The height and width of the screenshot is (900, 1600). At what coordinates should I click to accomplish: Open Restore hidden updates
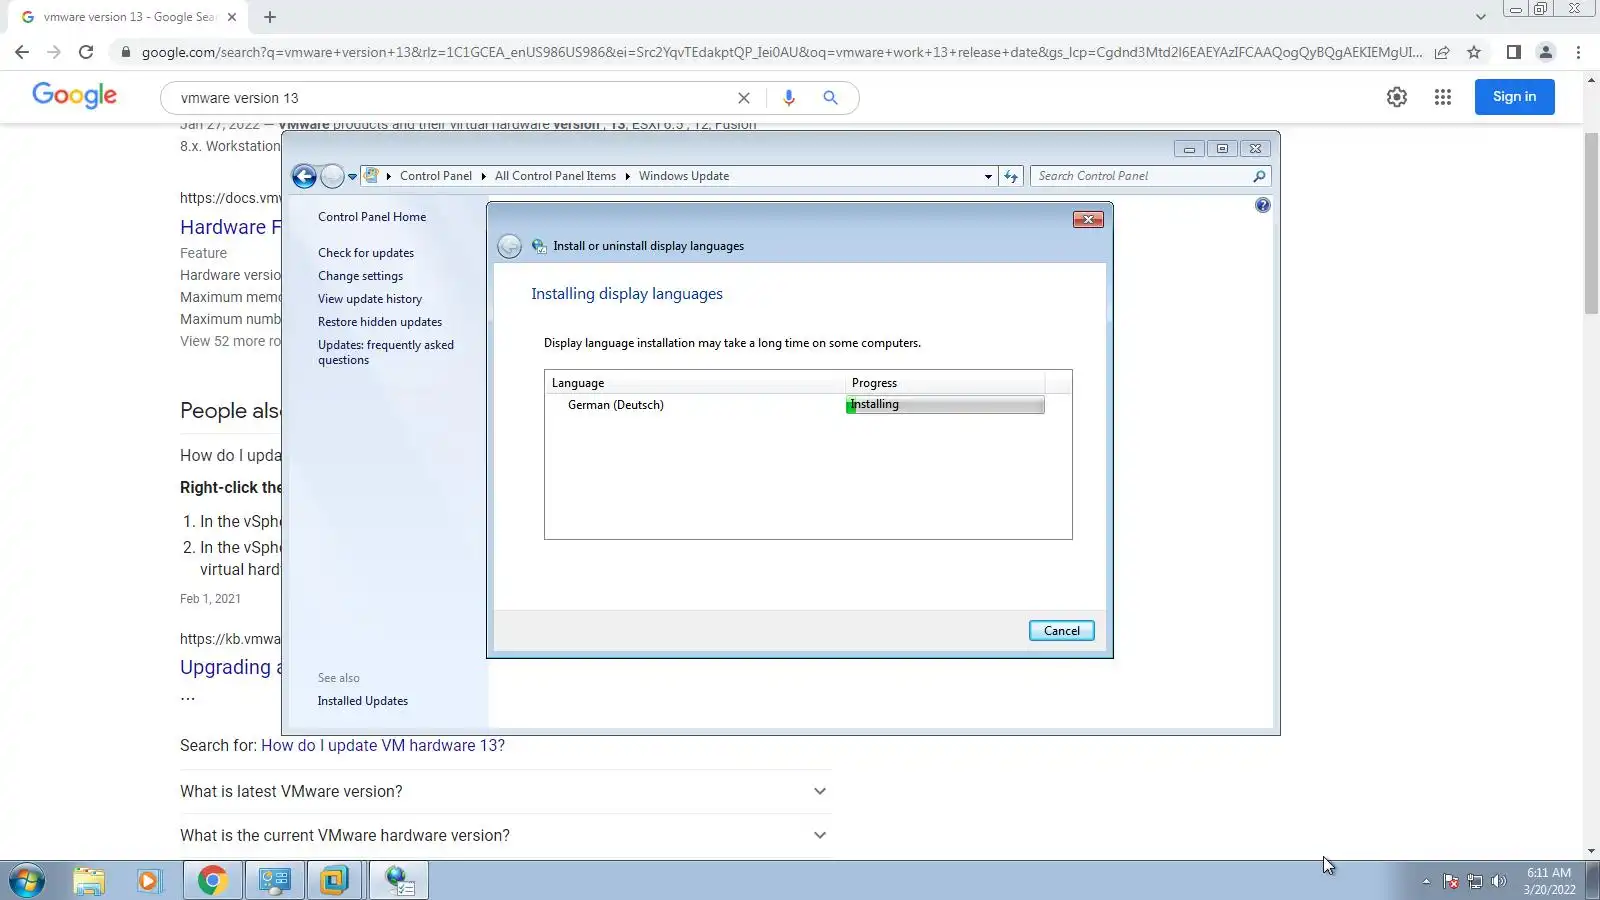click(380, 322)
